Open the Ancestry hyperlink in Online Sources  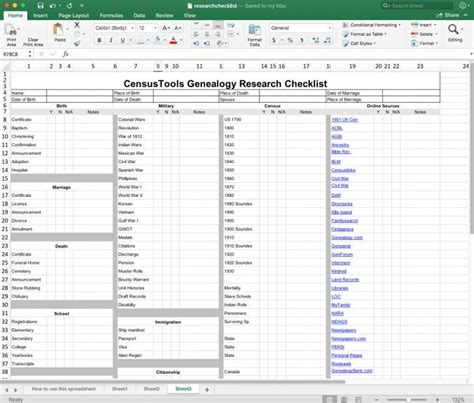click(x=340, y=145)
